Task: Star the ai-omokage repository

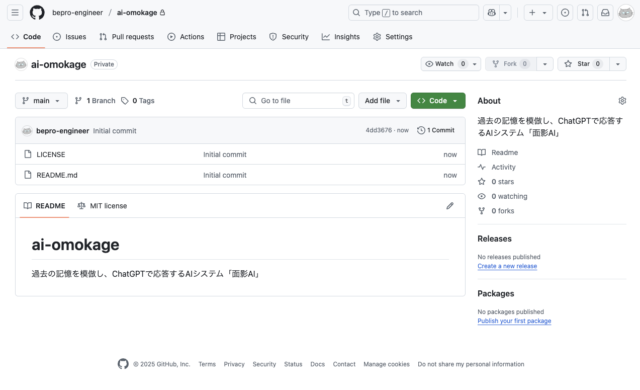Action: click(x=583, y=64)
